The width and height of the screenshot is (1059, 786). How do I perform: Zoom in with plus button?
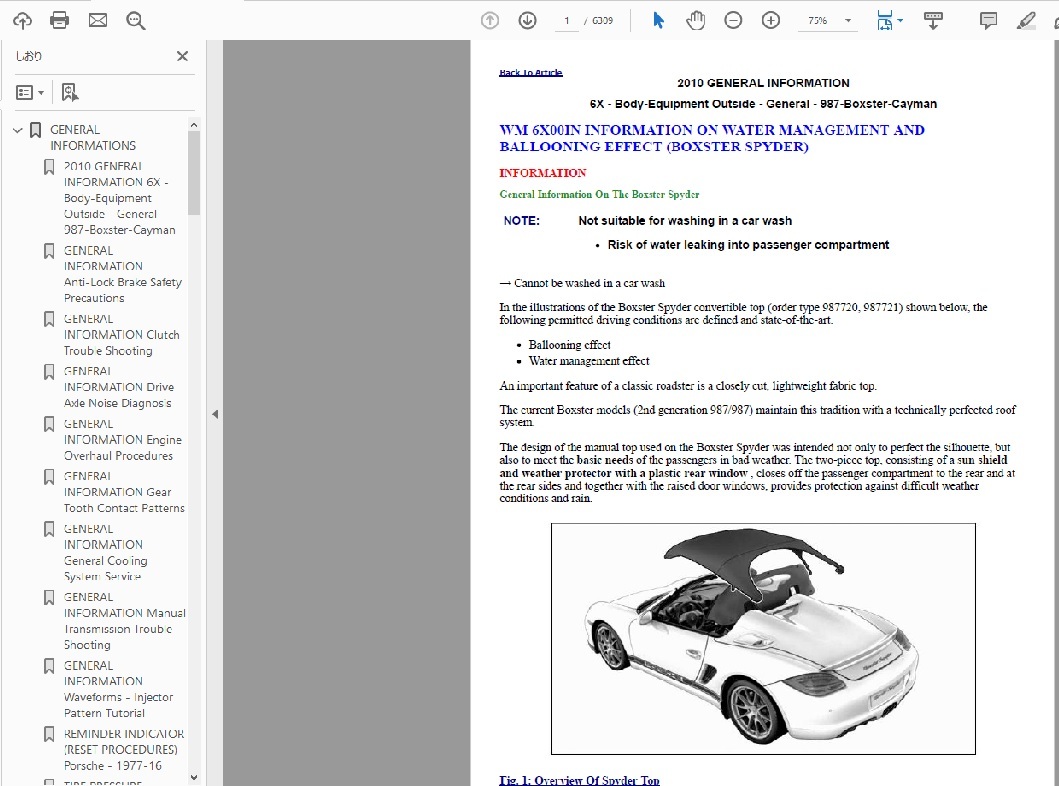click(771, 21)
